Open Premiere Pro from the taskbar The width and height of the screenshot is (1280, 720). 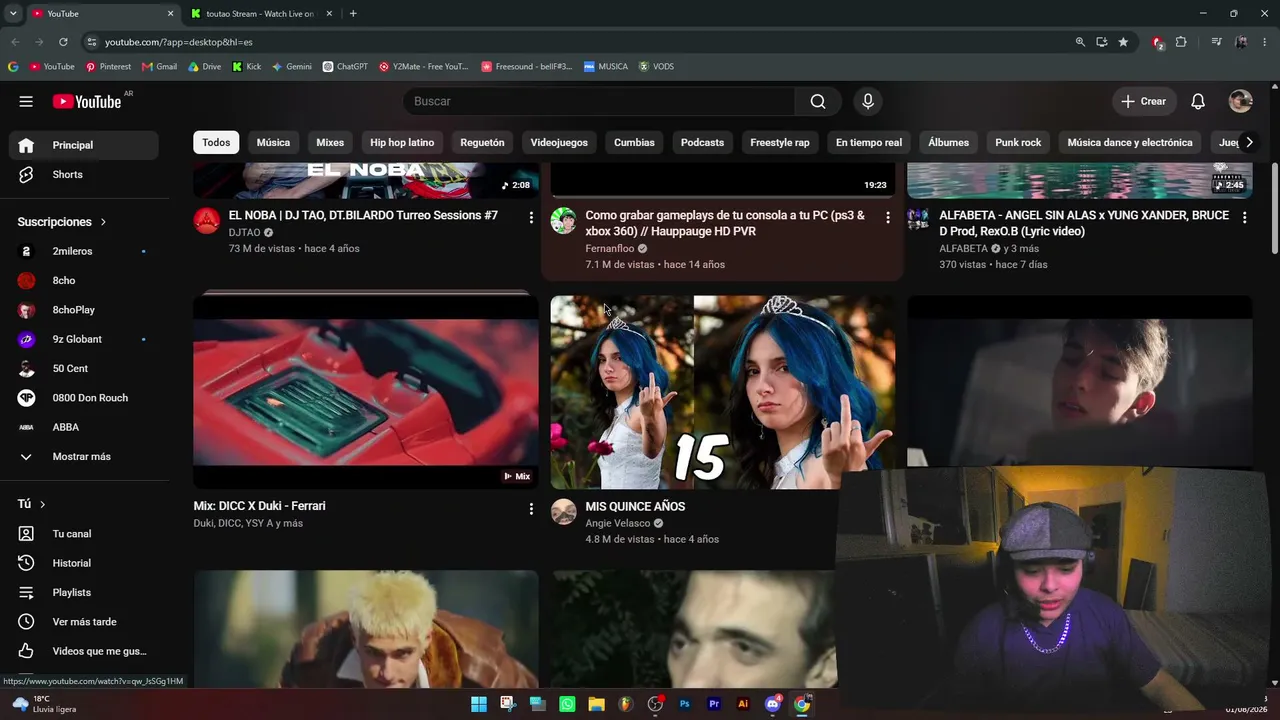tap(714, 704)
